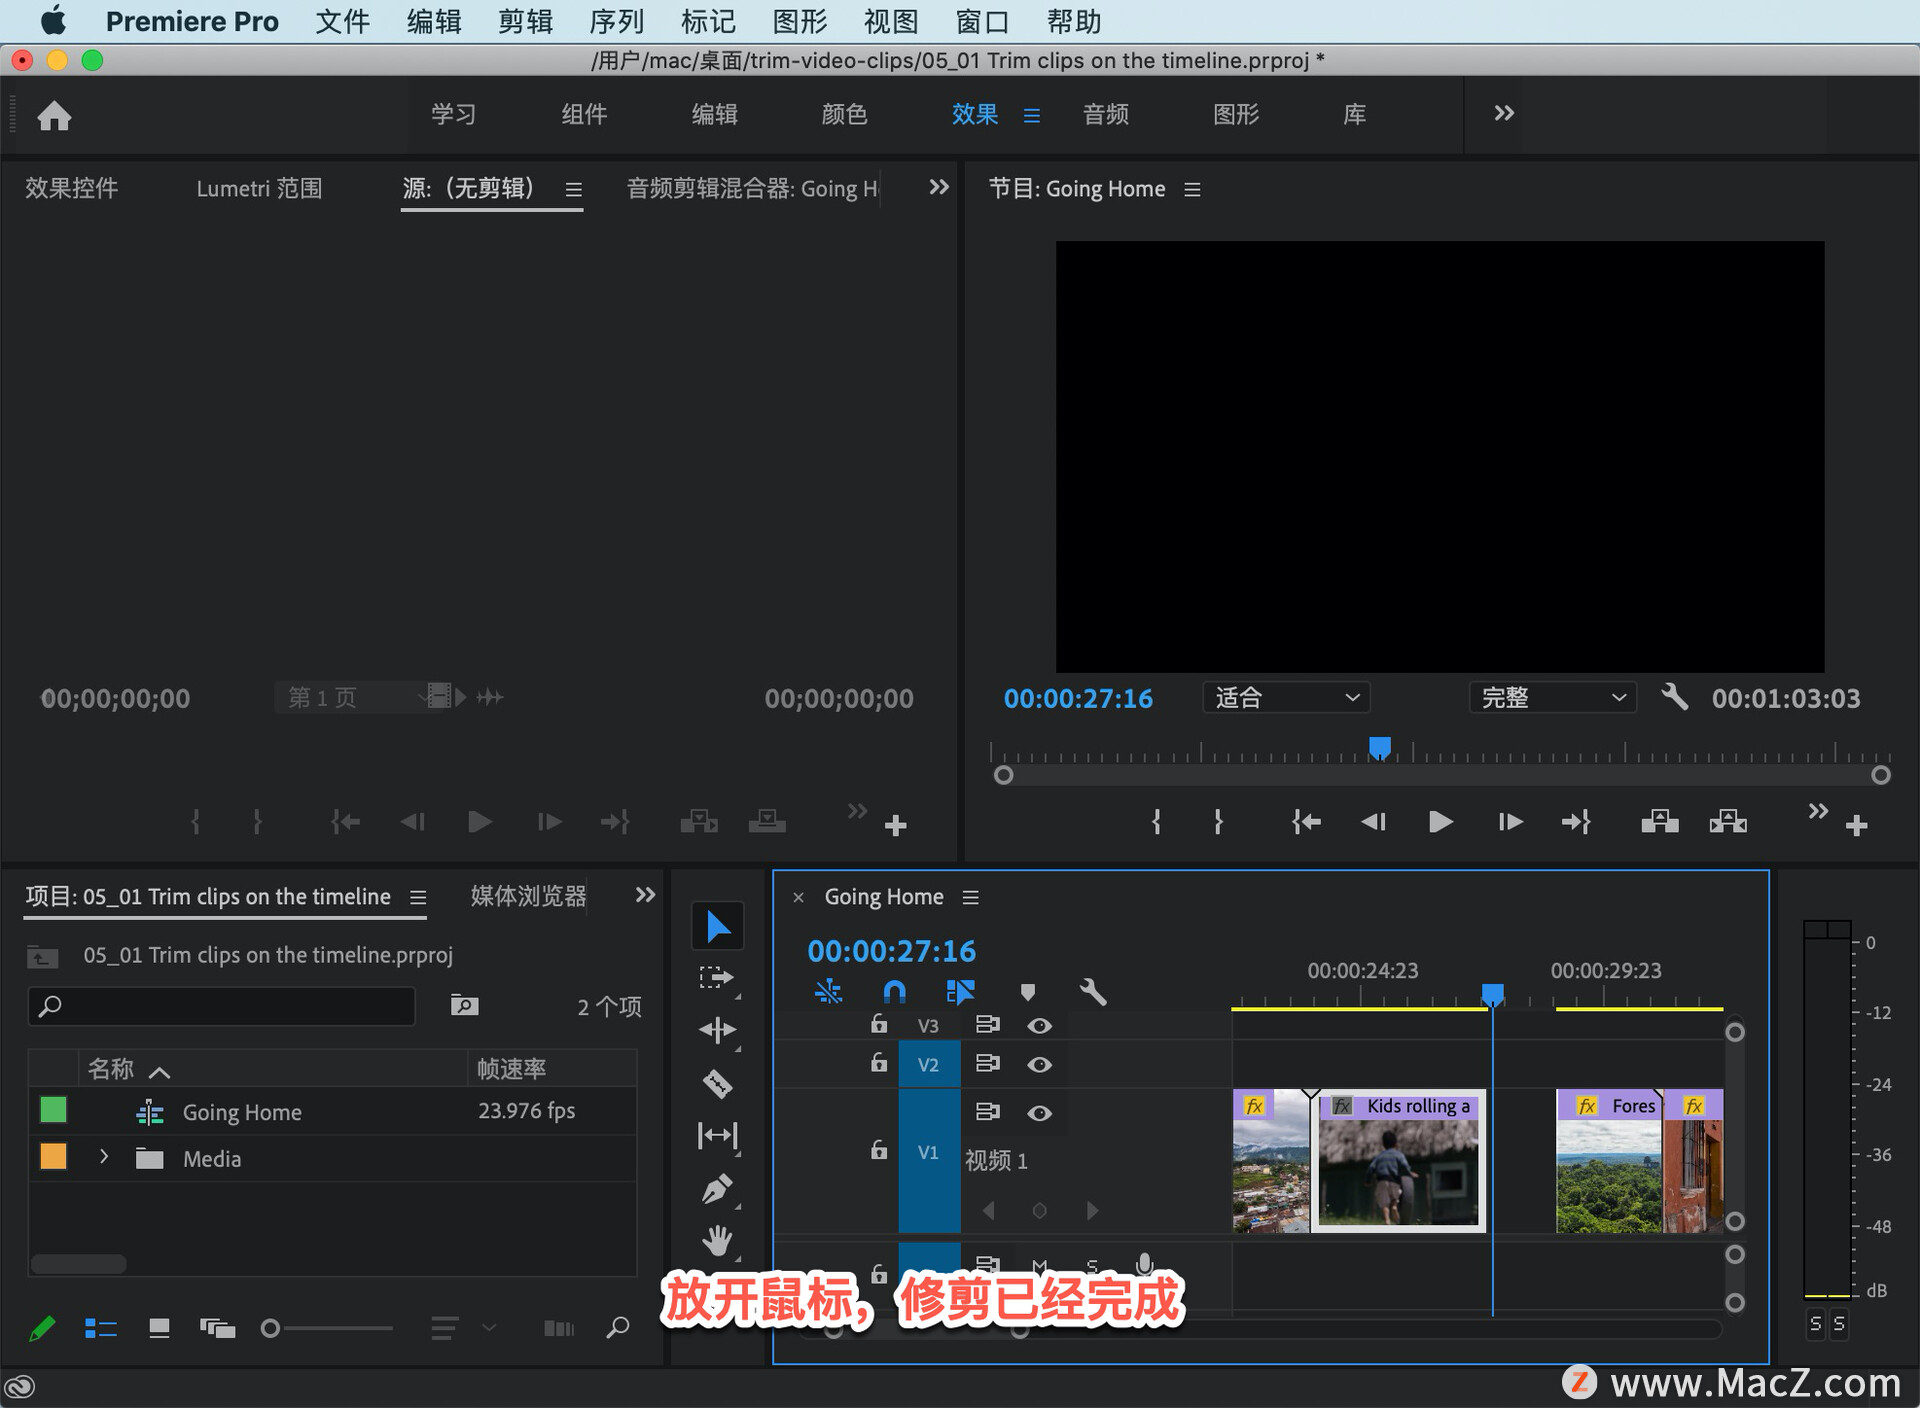Screen dimensions: 1920x1408
Task: Click the Home icon
Action: (54, 116)
